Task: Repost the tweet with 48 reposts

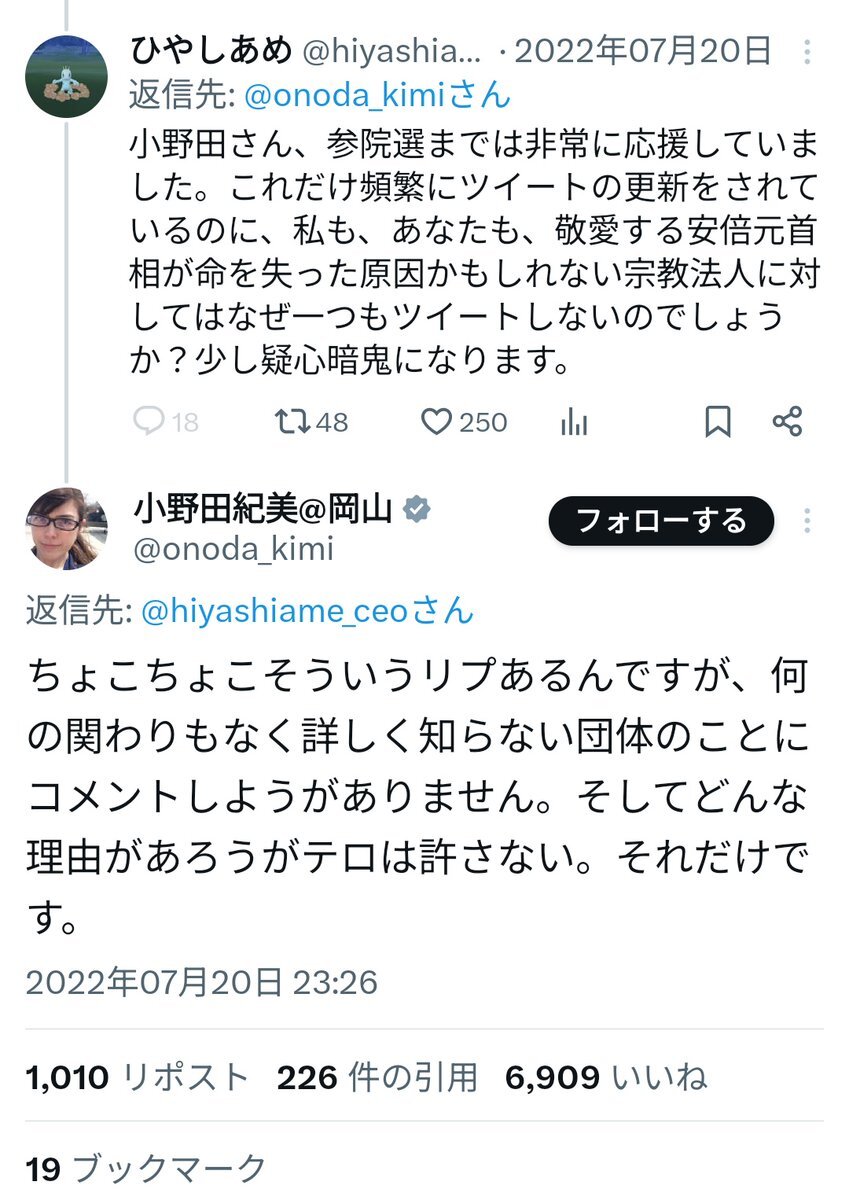Action: tap(290, 423)
